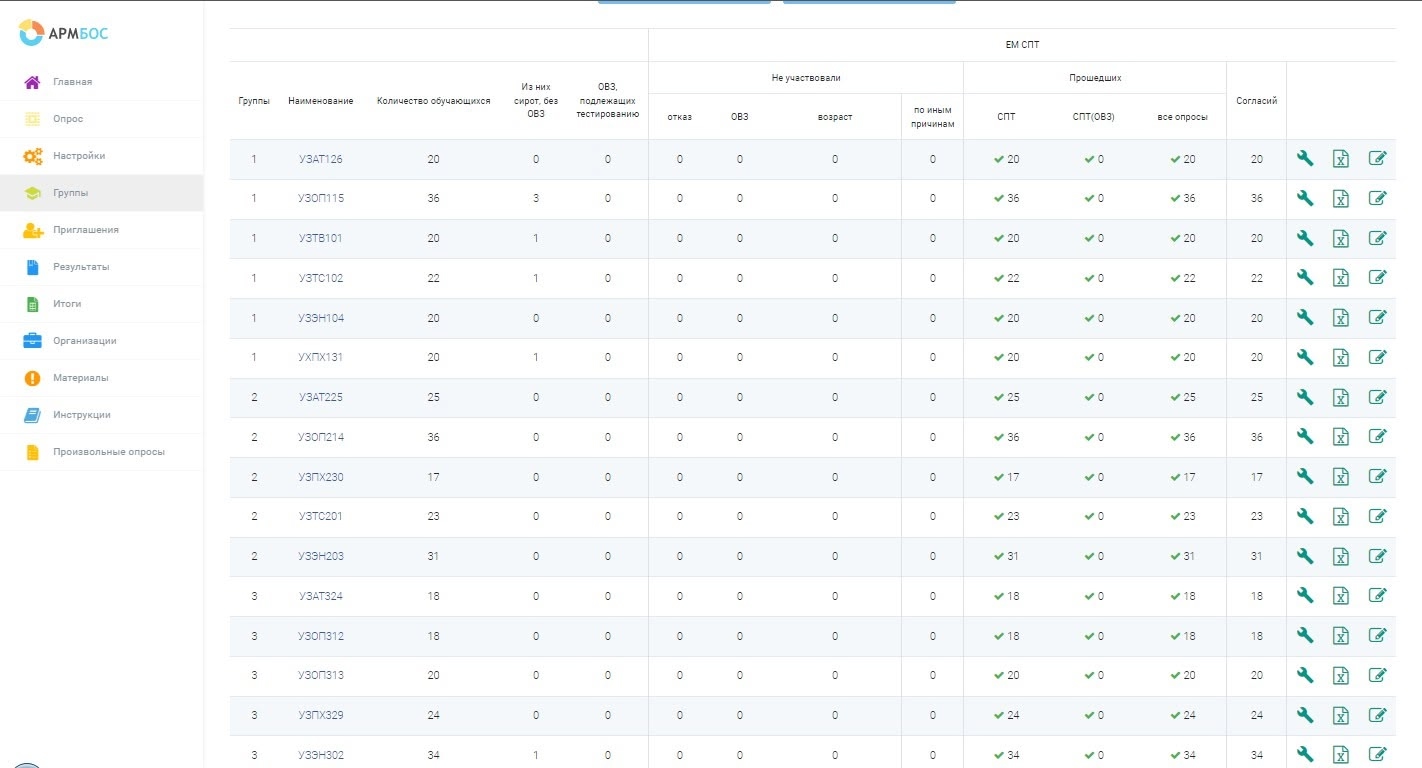
Task: Open the Результаты page
Action: [81, 267]
